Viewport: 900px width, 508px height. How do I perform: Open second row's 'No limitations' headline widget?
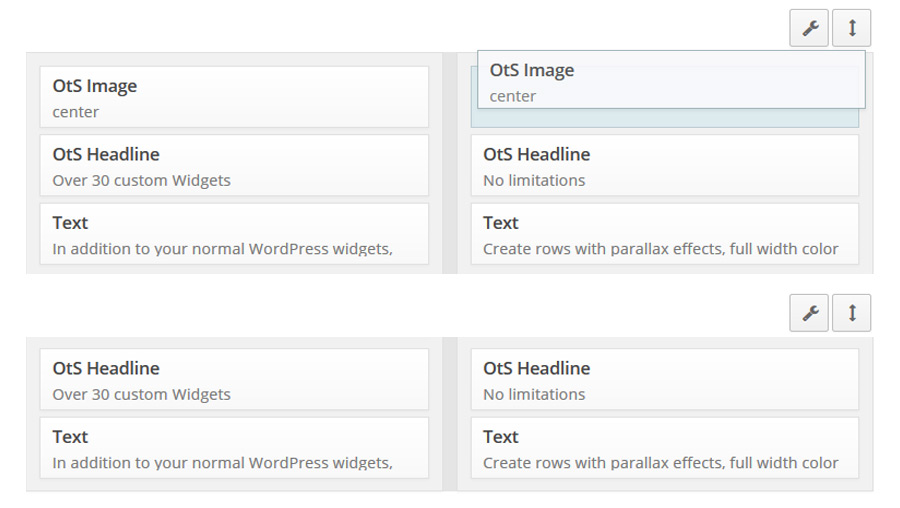coord(665,379)
